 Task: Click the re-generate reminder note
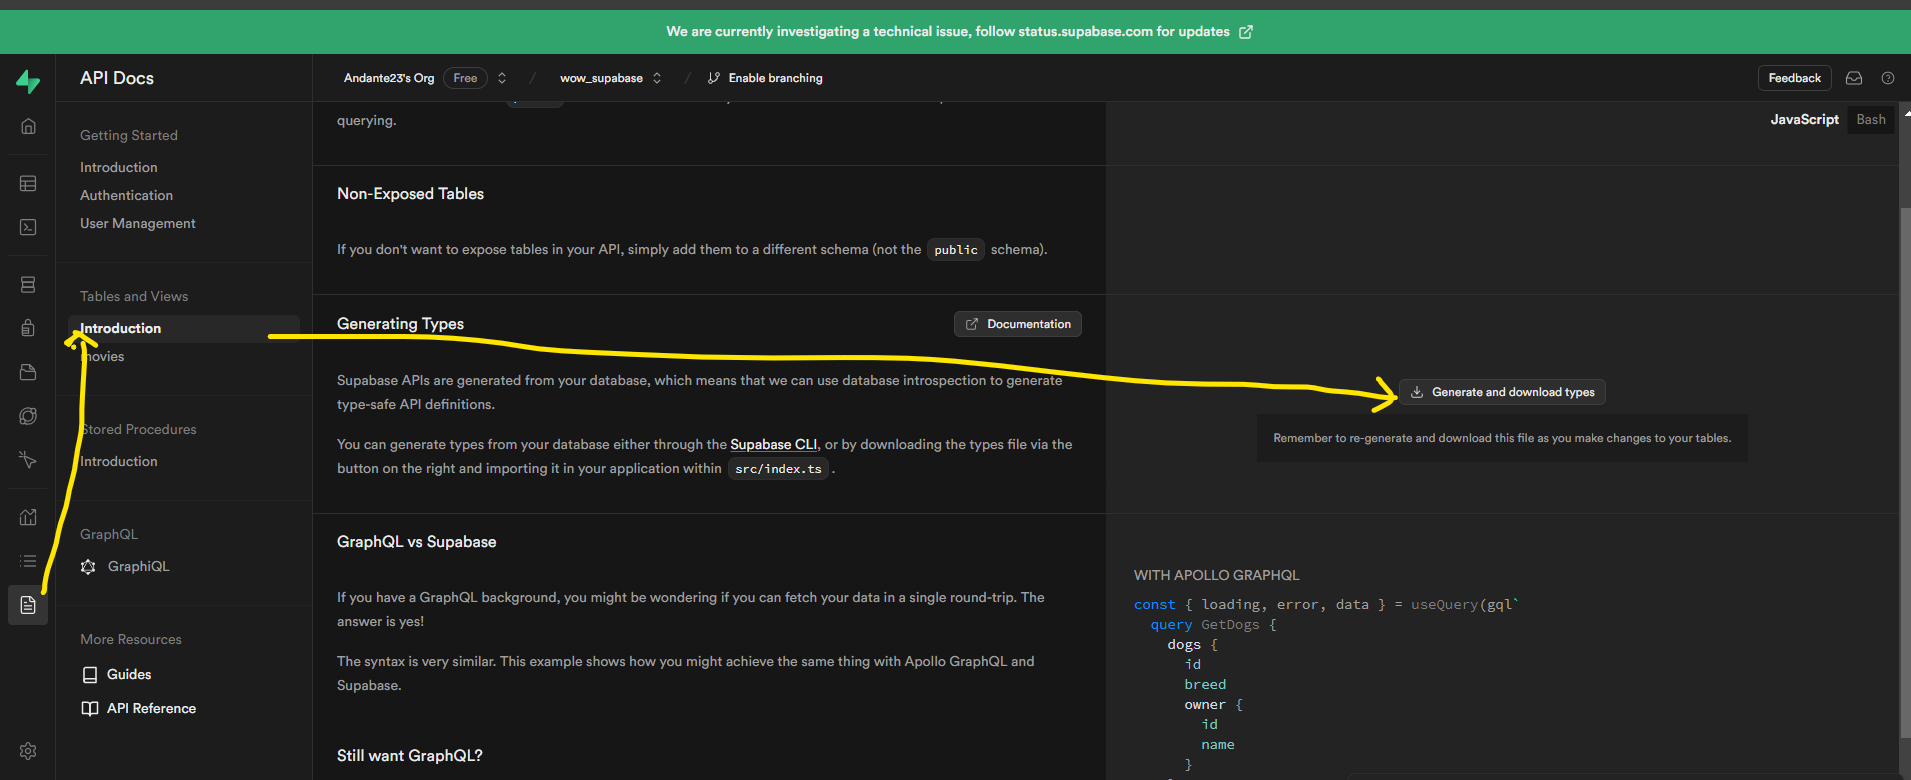[x=1502, y=438]
